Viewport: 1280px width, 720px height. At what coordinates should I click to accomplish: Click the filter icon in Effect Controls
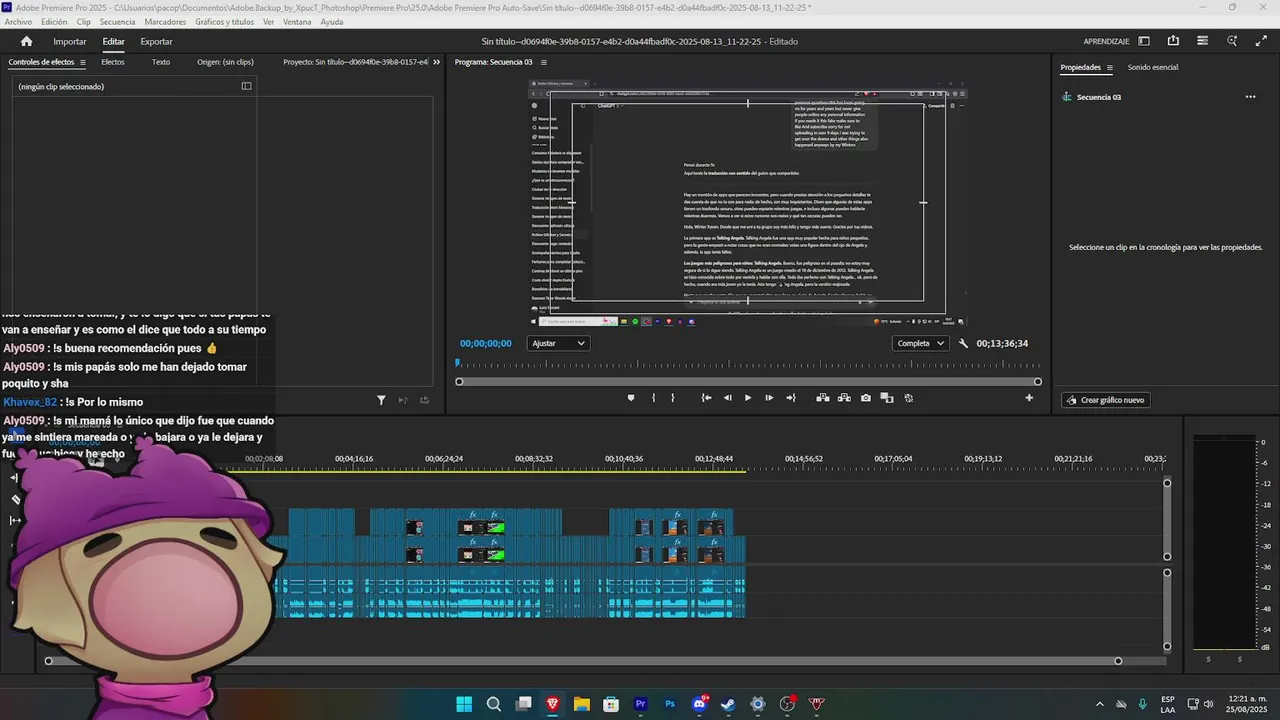pos(381,400)
